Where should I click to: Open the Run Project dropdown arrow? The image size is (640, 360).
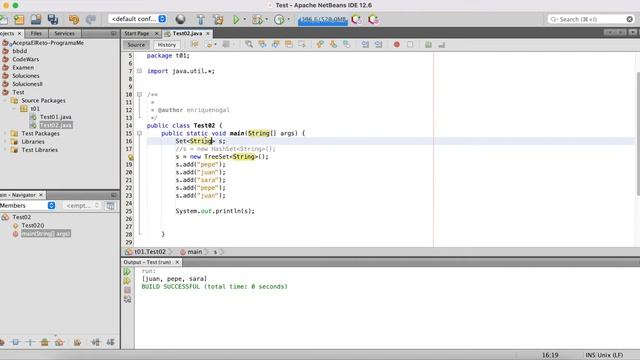tap(245, 19)
